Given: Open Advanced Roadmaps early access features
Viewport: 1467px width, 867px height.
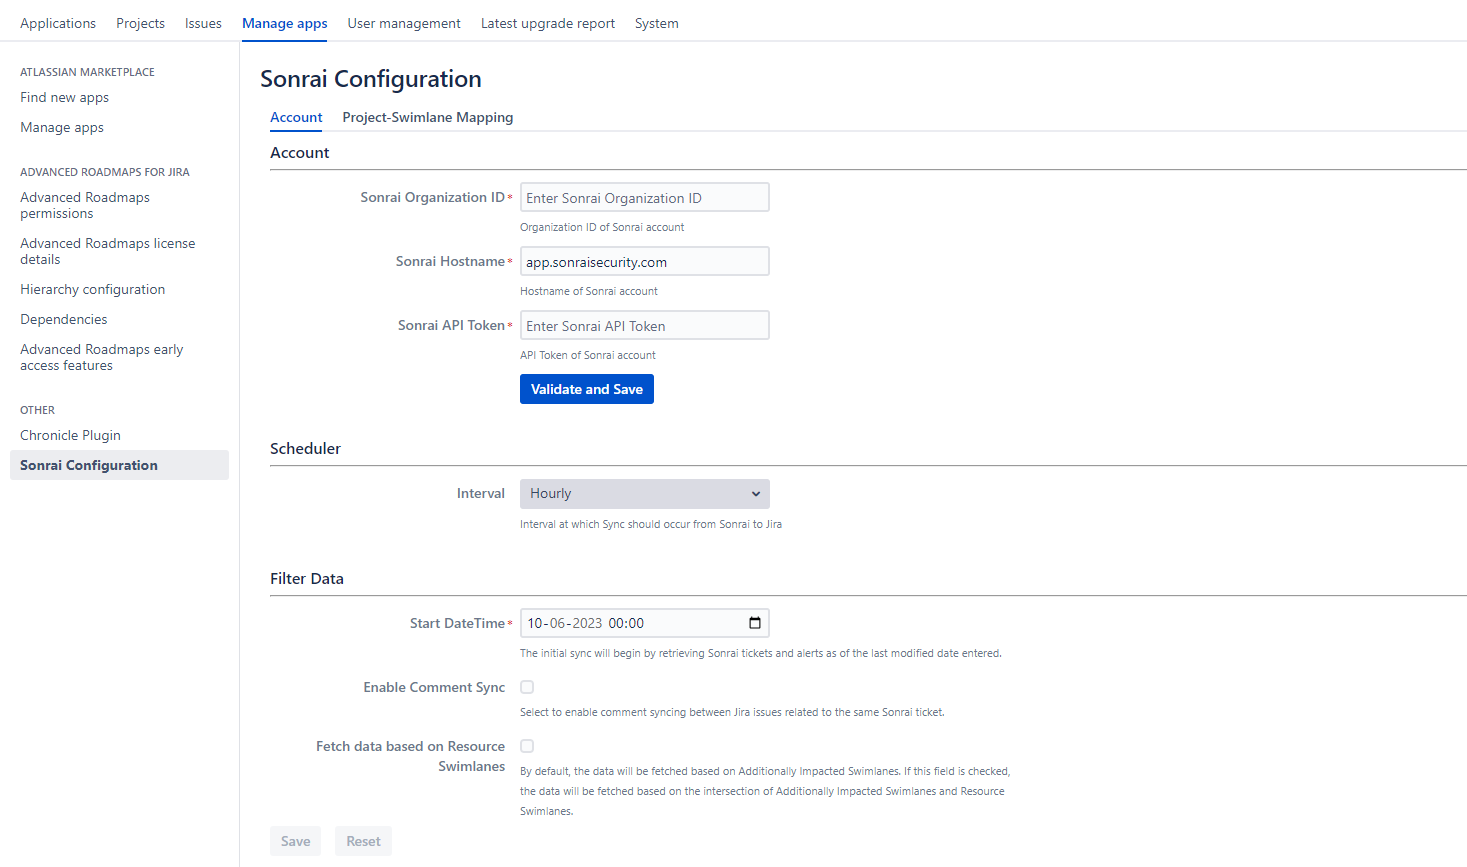Looking at the screenshot, I should (x=102, y=357).
